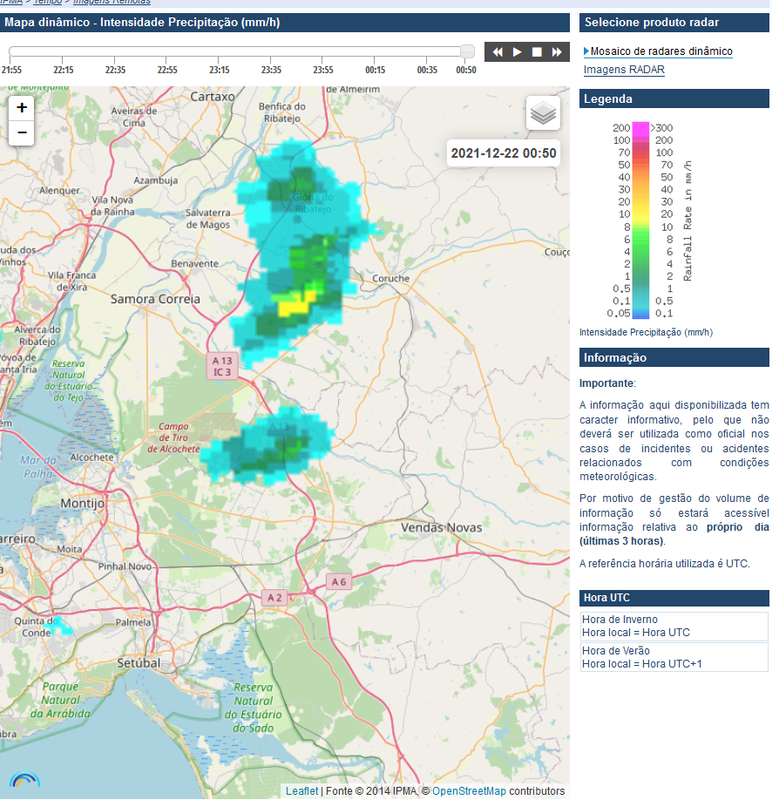
Task: Click the yellow heavy-rain radar cell
Action: coord(296,304)
